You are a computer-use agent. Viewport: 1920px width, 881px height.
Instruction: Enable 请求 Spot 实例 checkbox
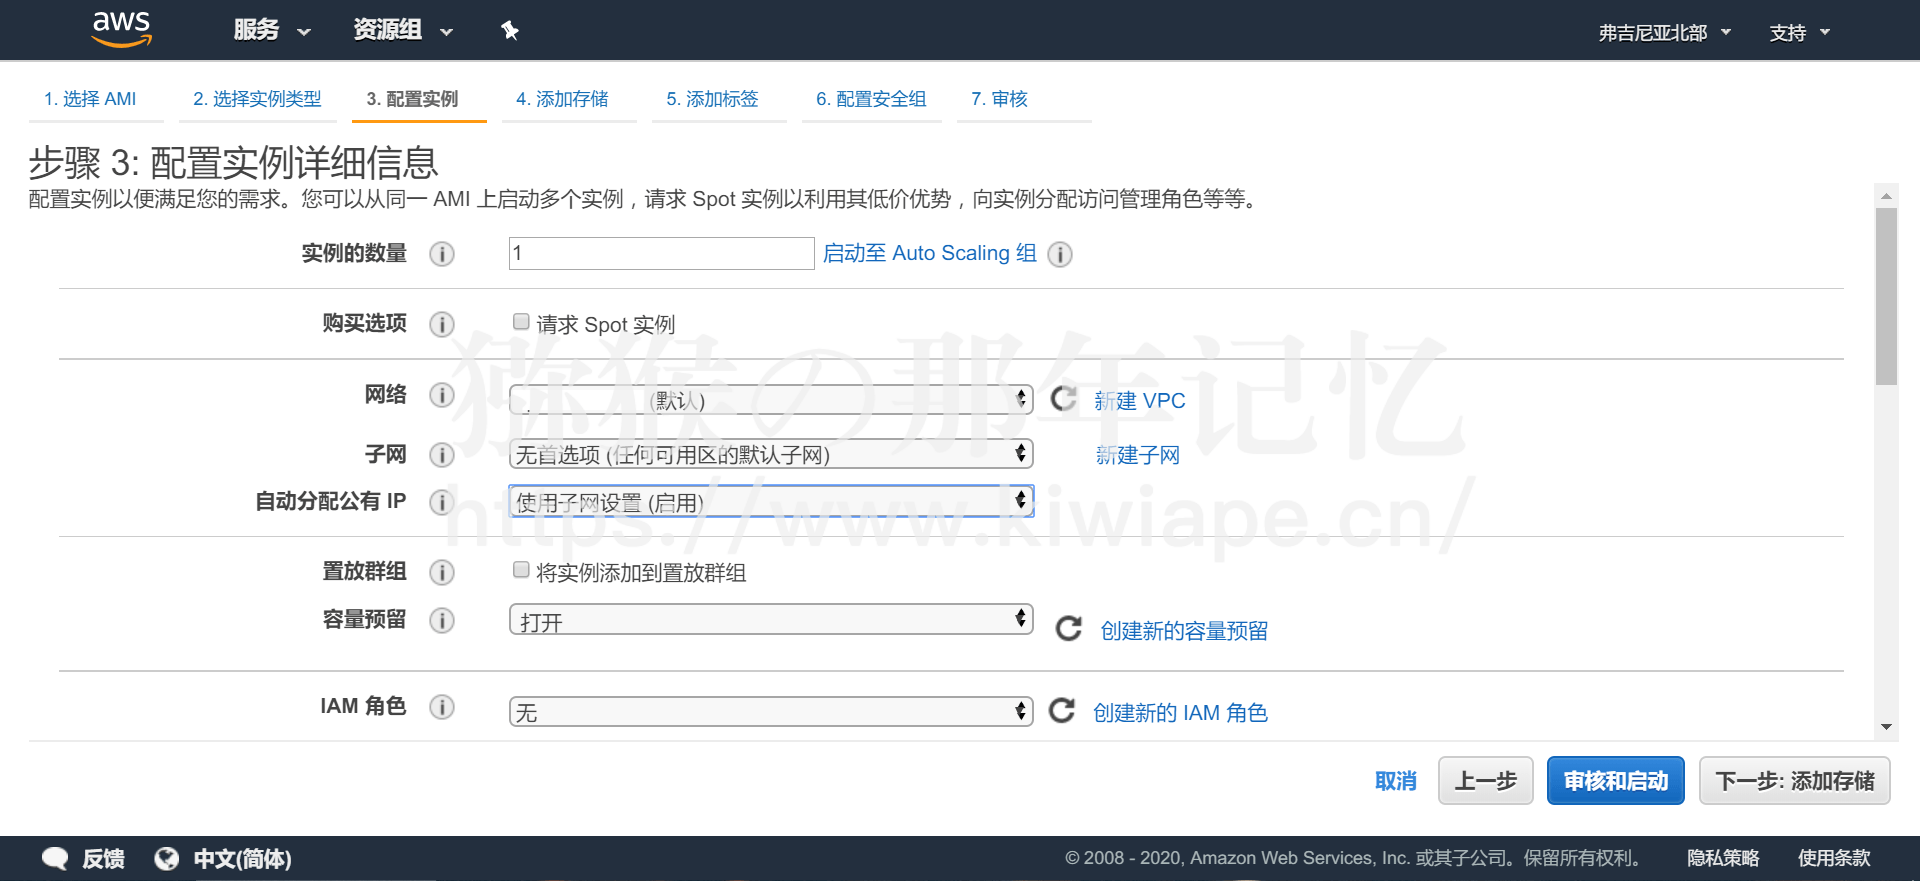521,321
